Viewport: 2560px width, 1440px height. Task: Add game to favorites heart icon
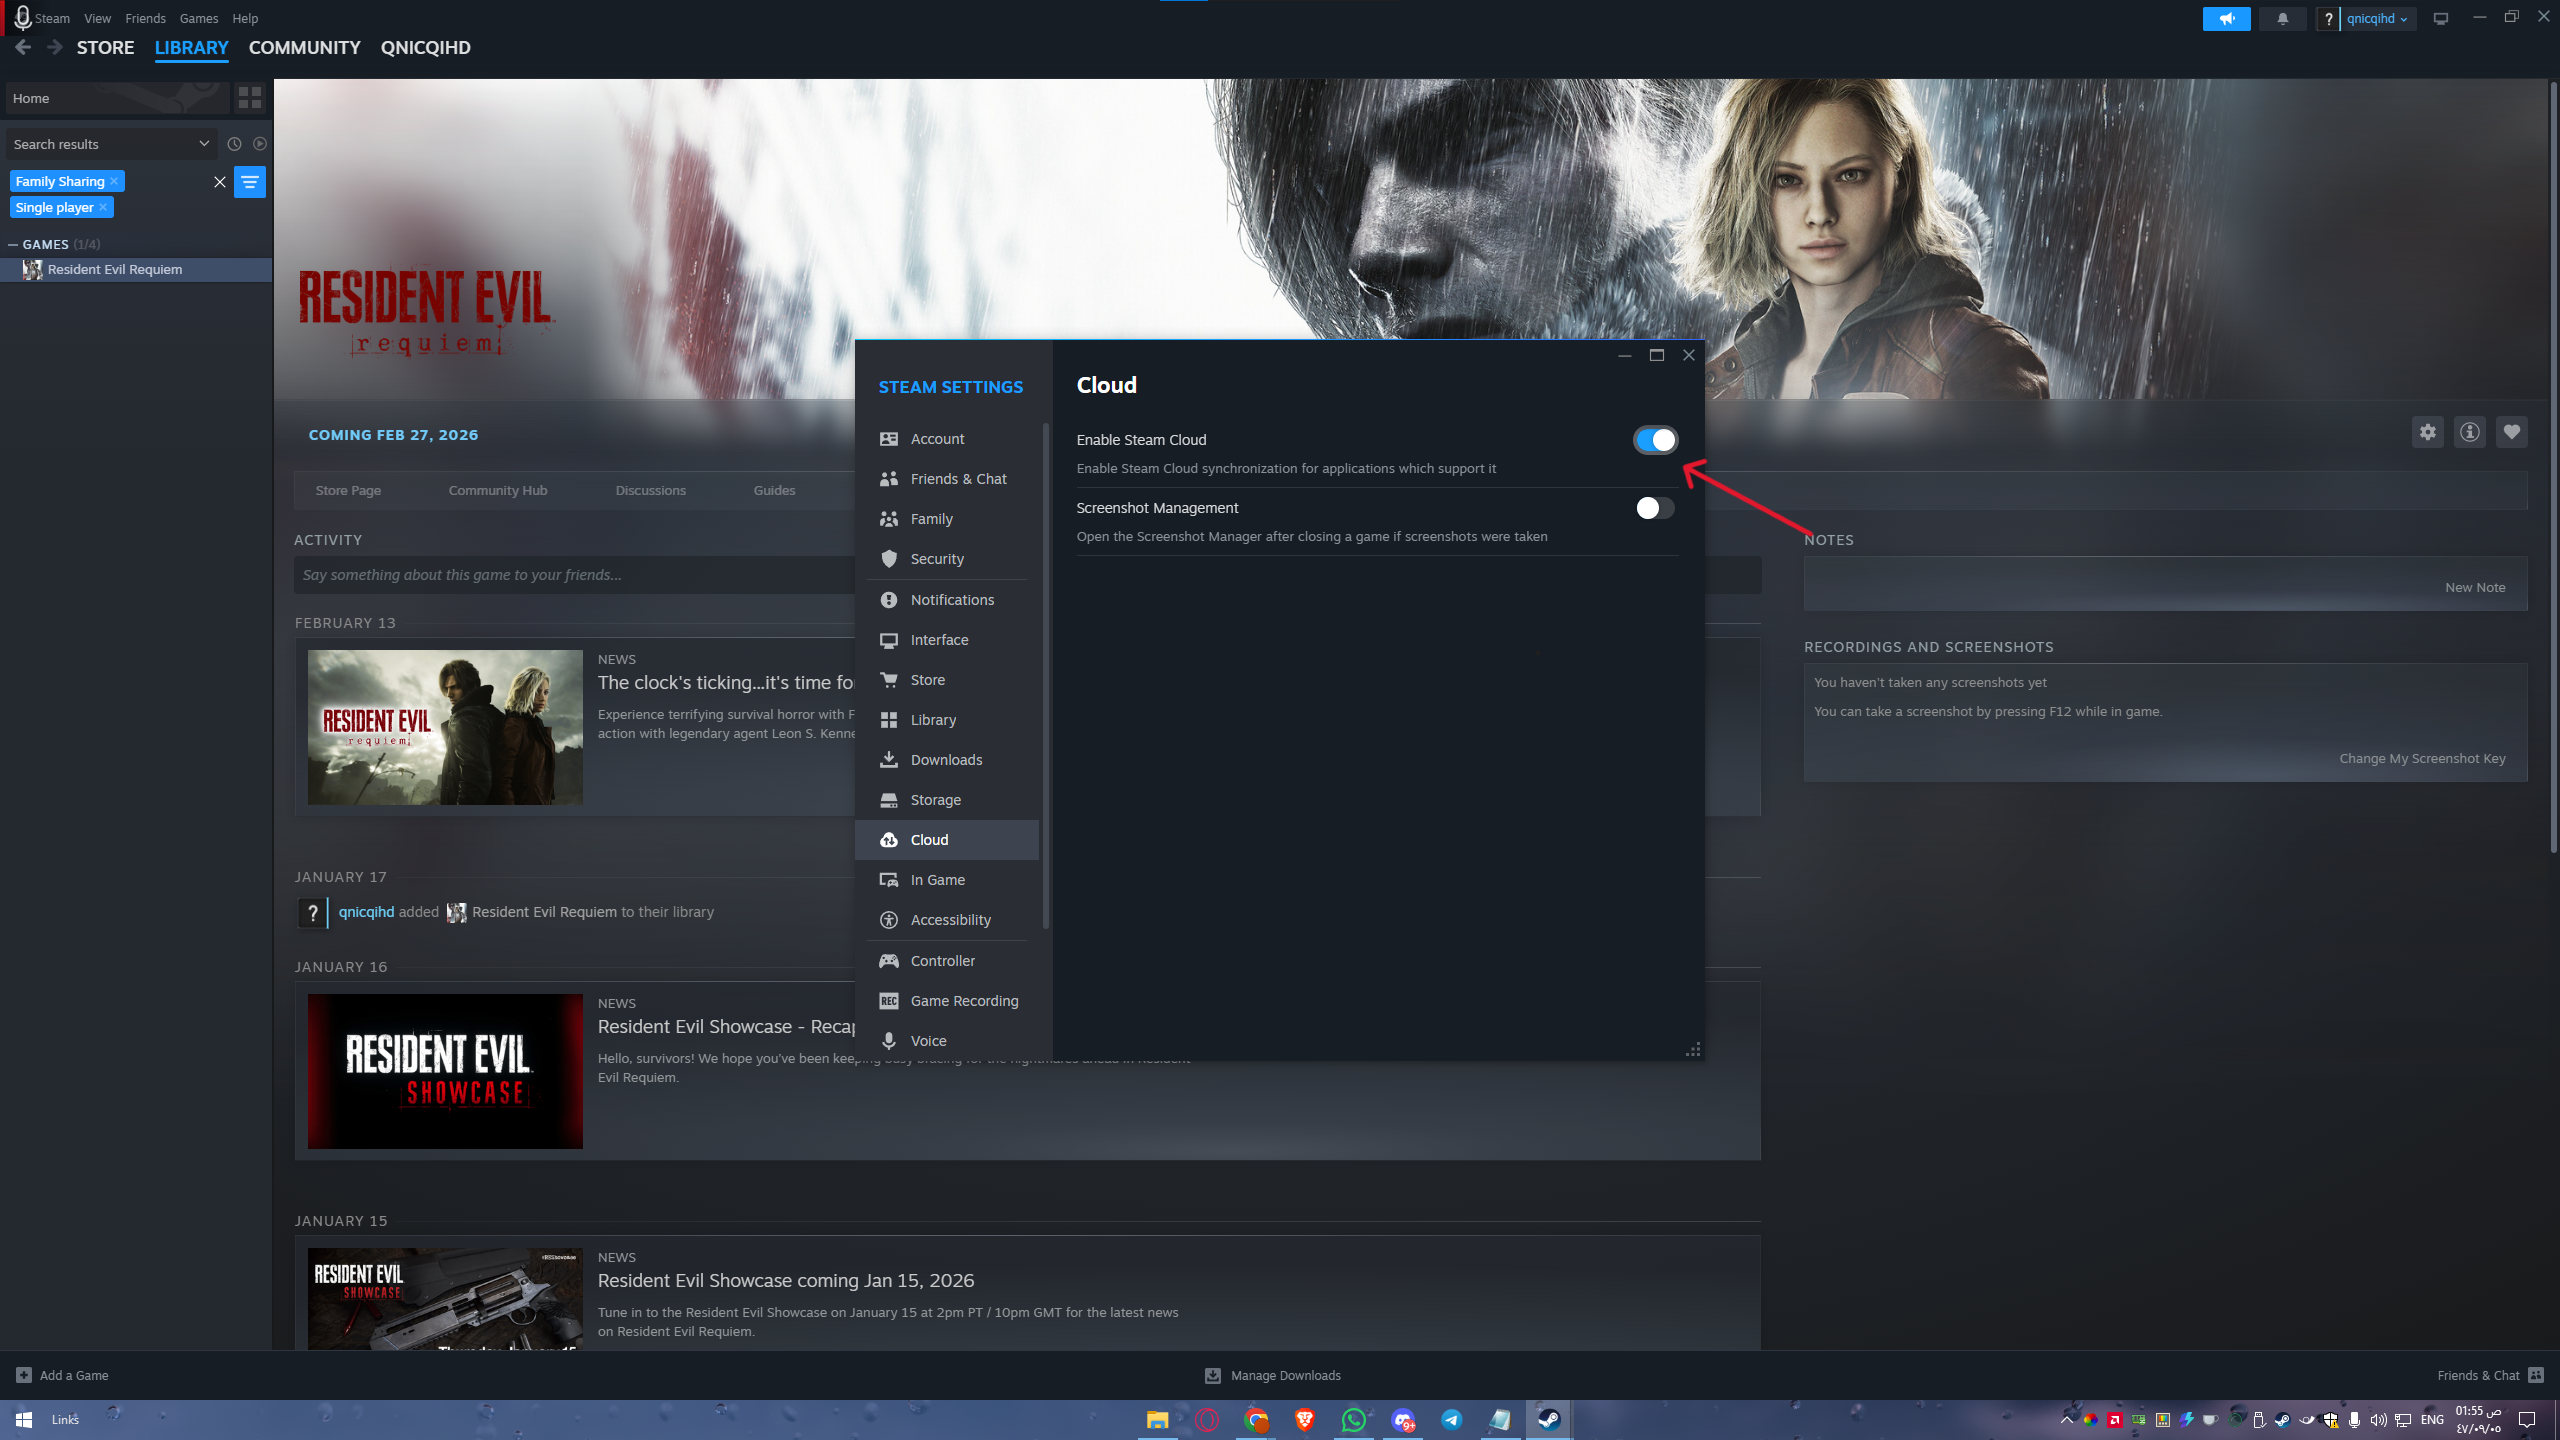(x=2511, y=432)
